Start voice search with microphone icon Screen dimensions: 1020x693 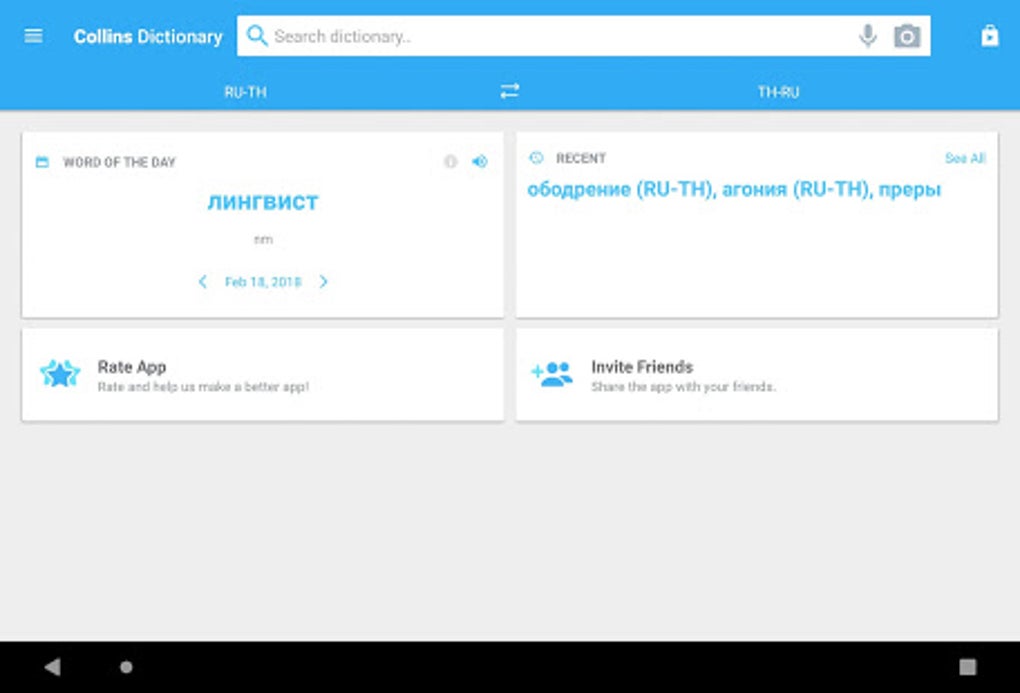[868, 36]
